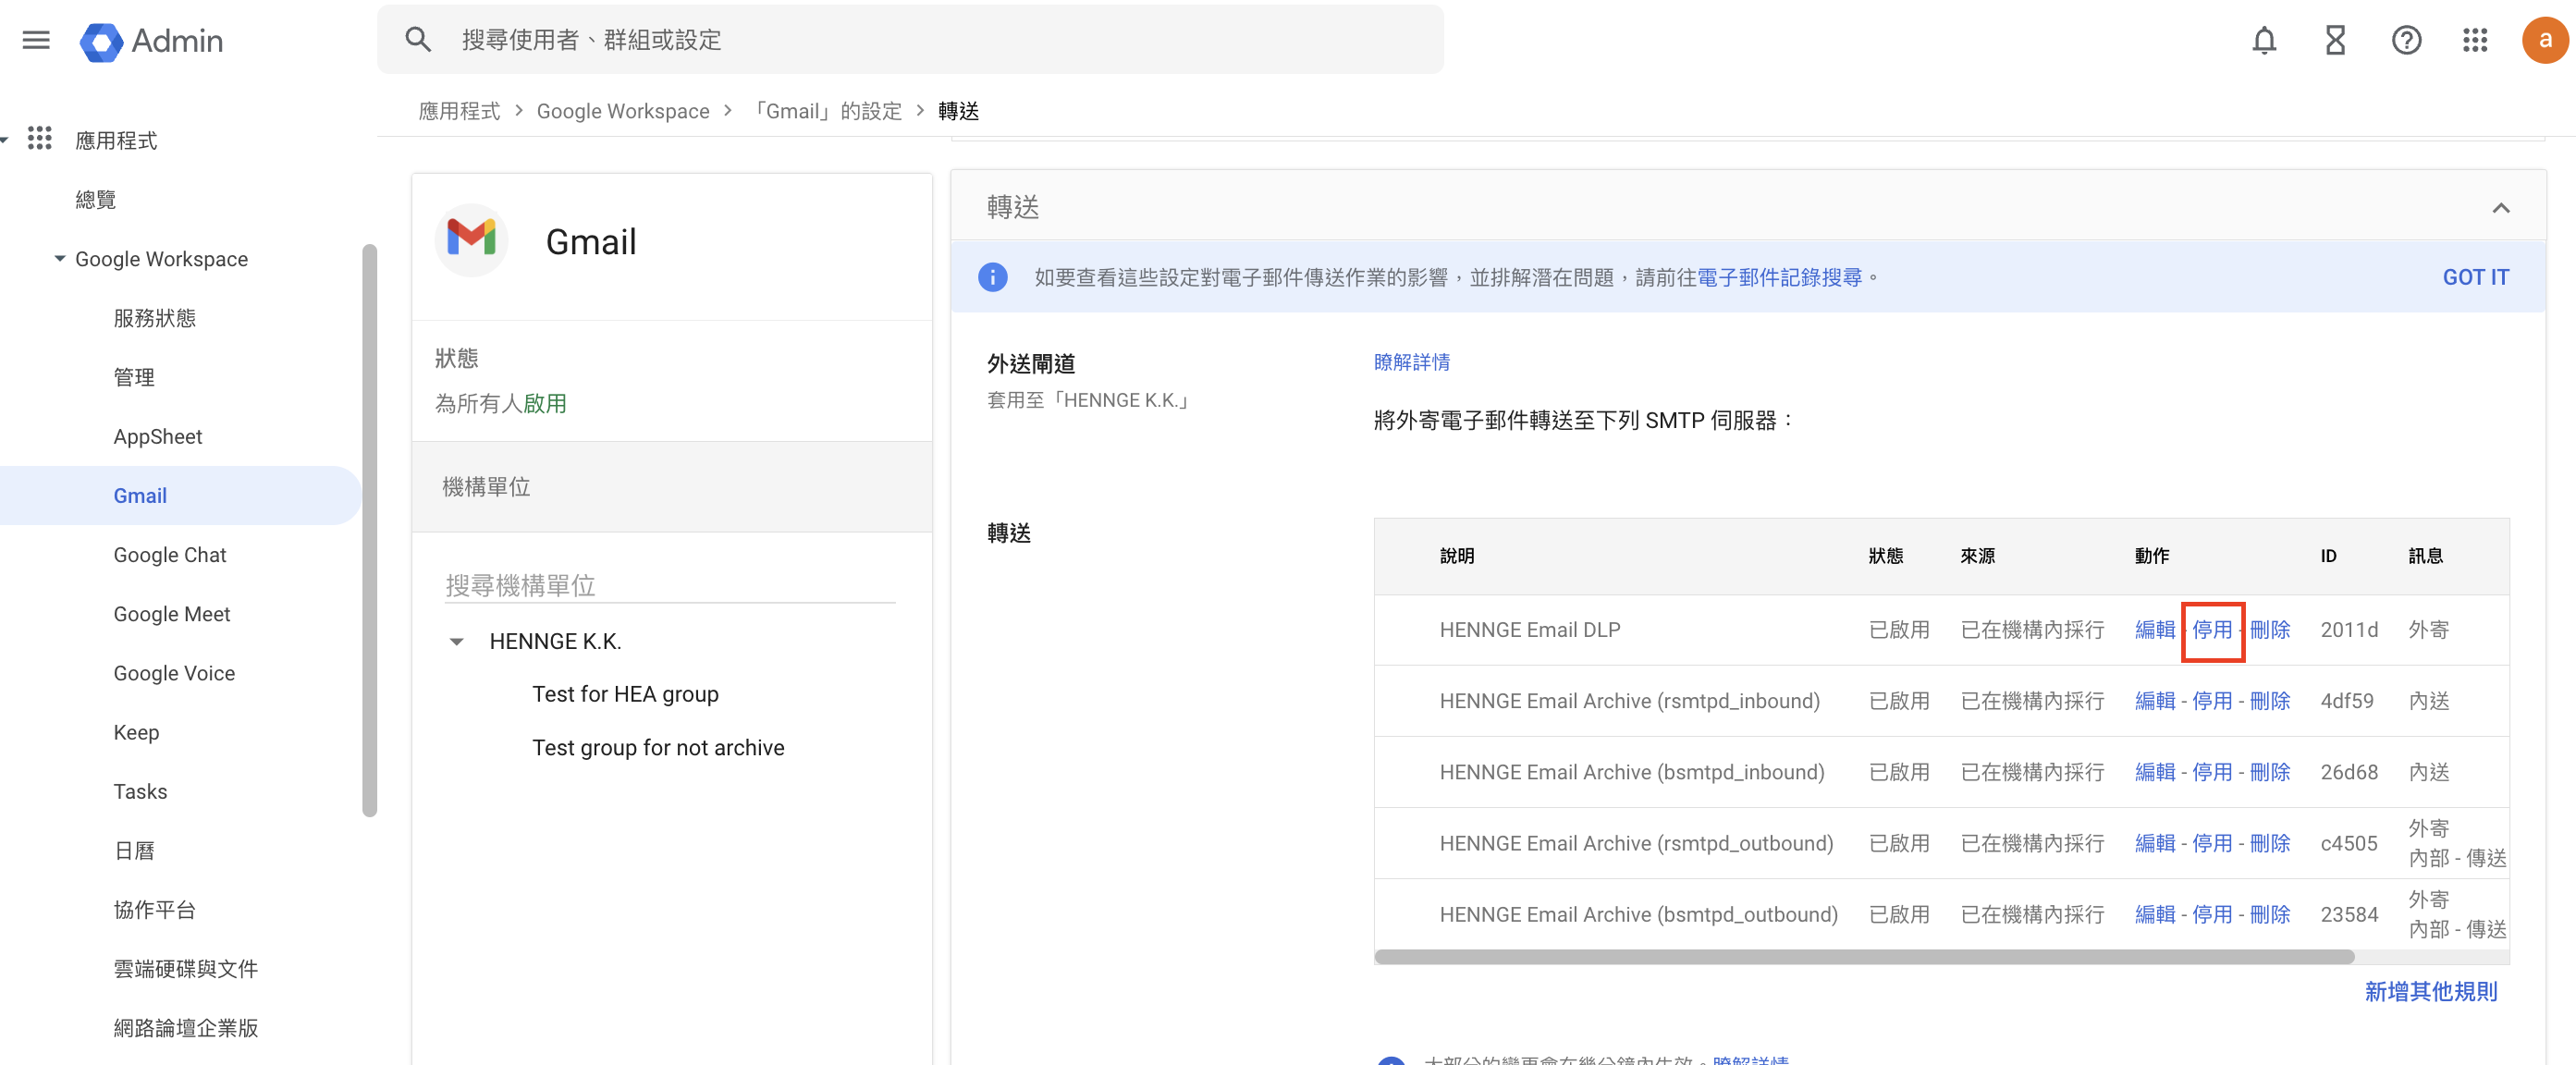This screenshot has height=1065, width=2576.
Task: Click the 說明 column header
Action: click(x=1456, y=556)
